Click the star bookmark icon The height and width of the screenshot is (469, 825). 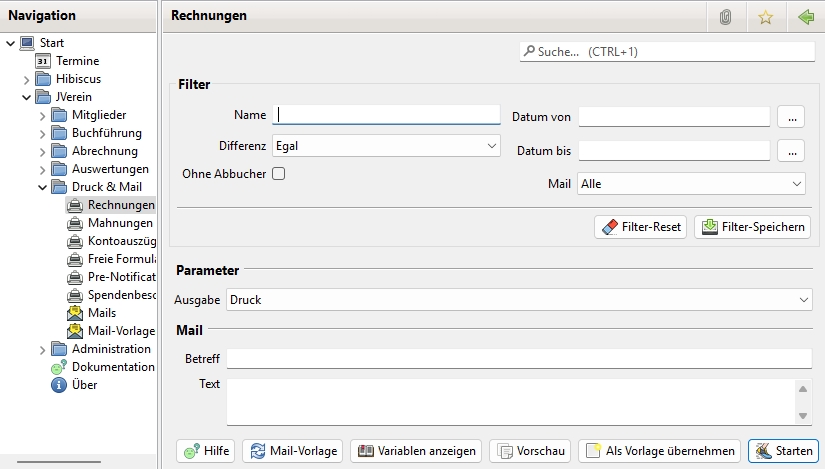(x=766, y=17)
